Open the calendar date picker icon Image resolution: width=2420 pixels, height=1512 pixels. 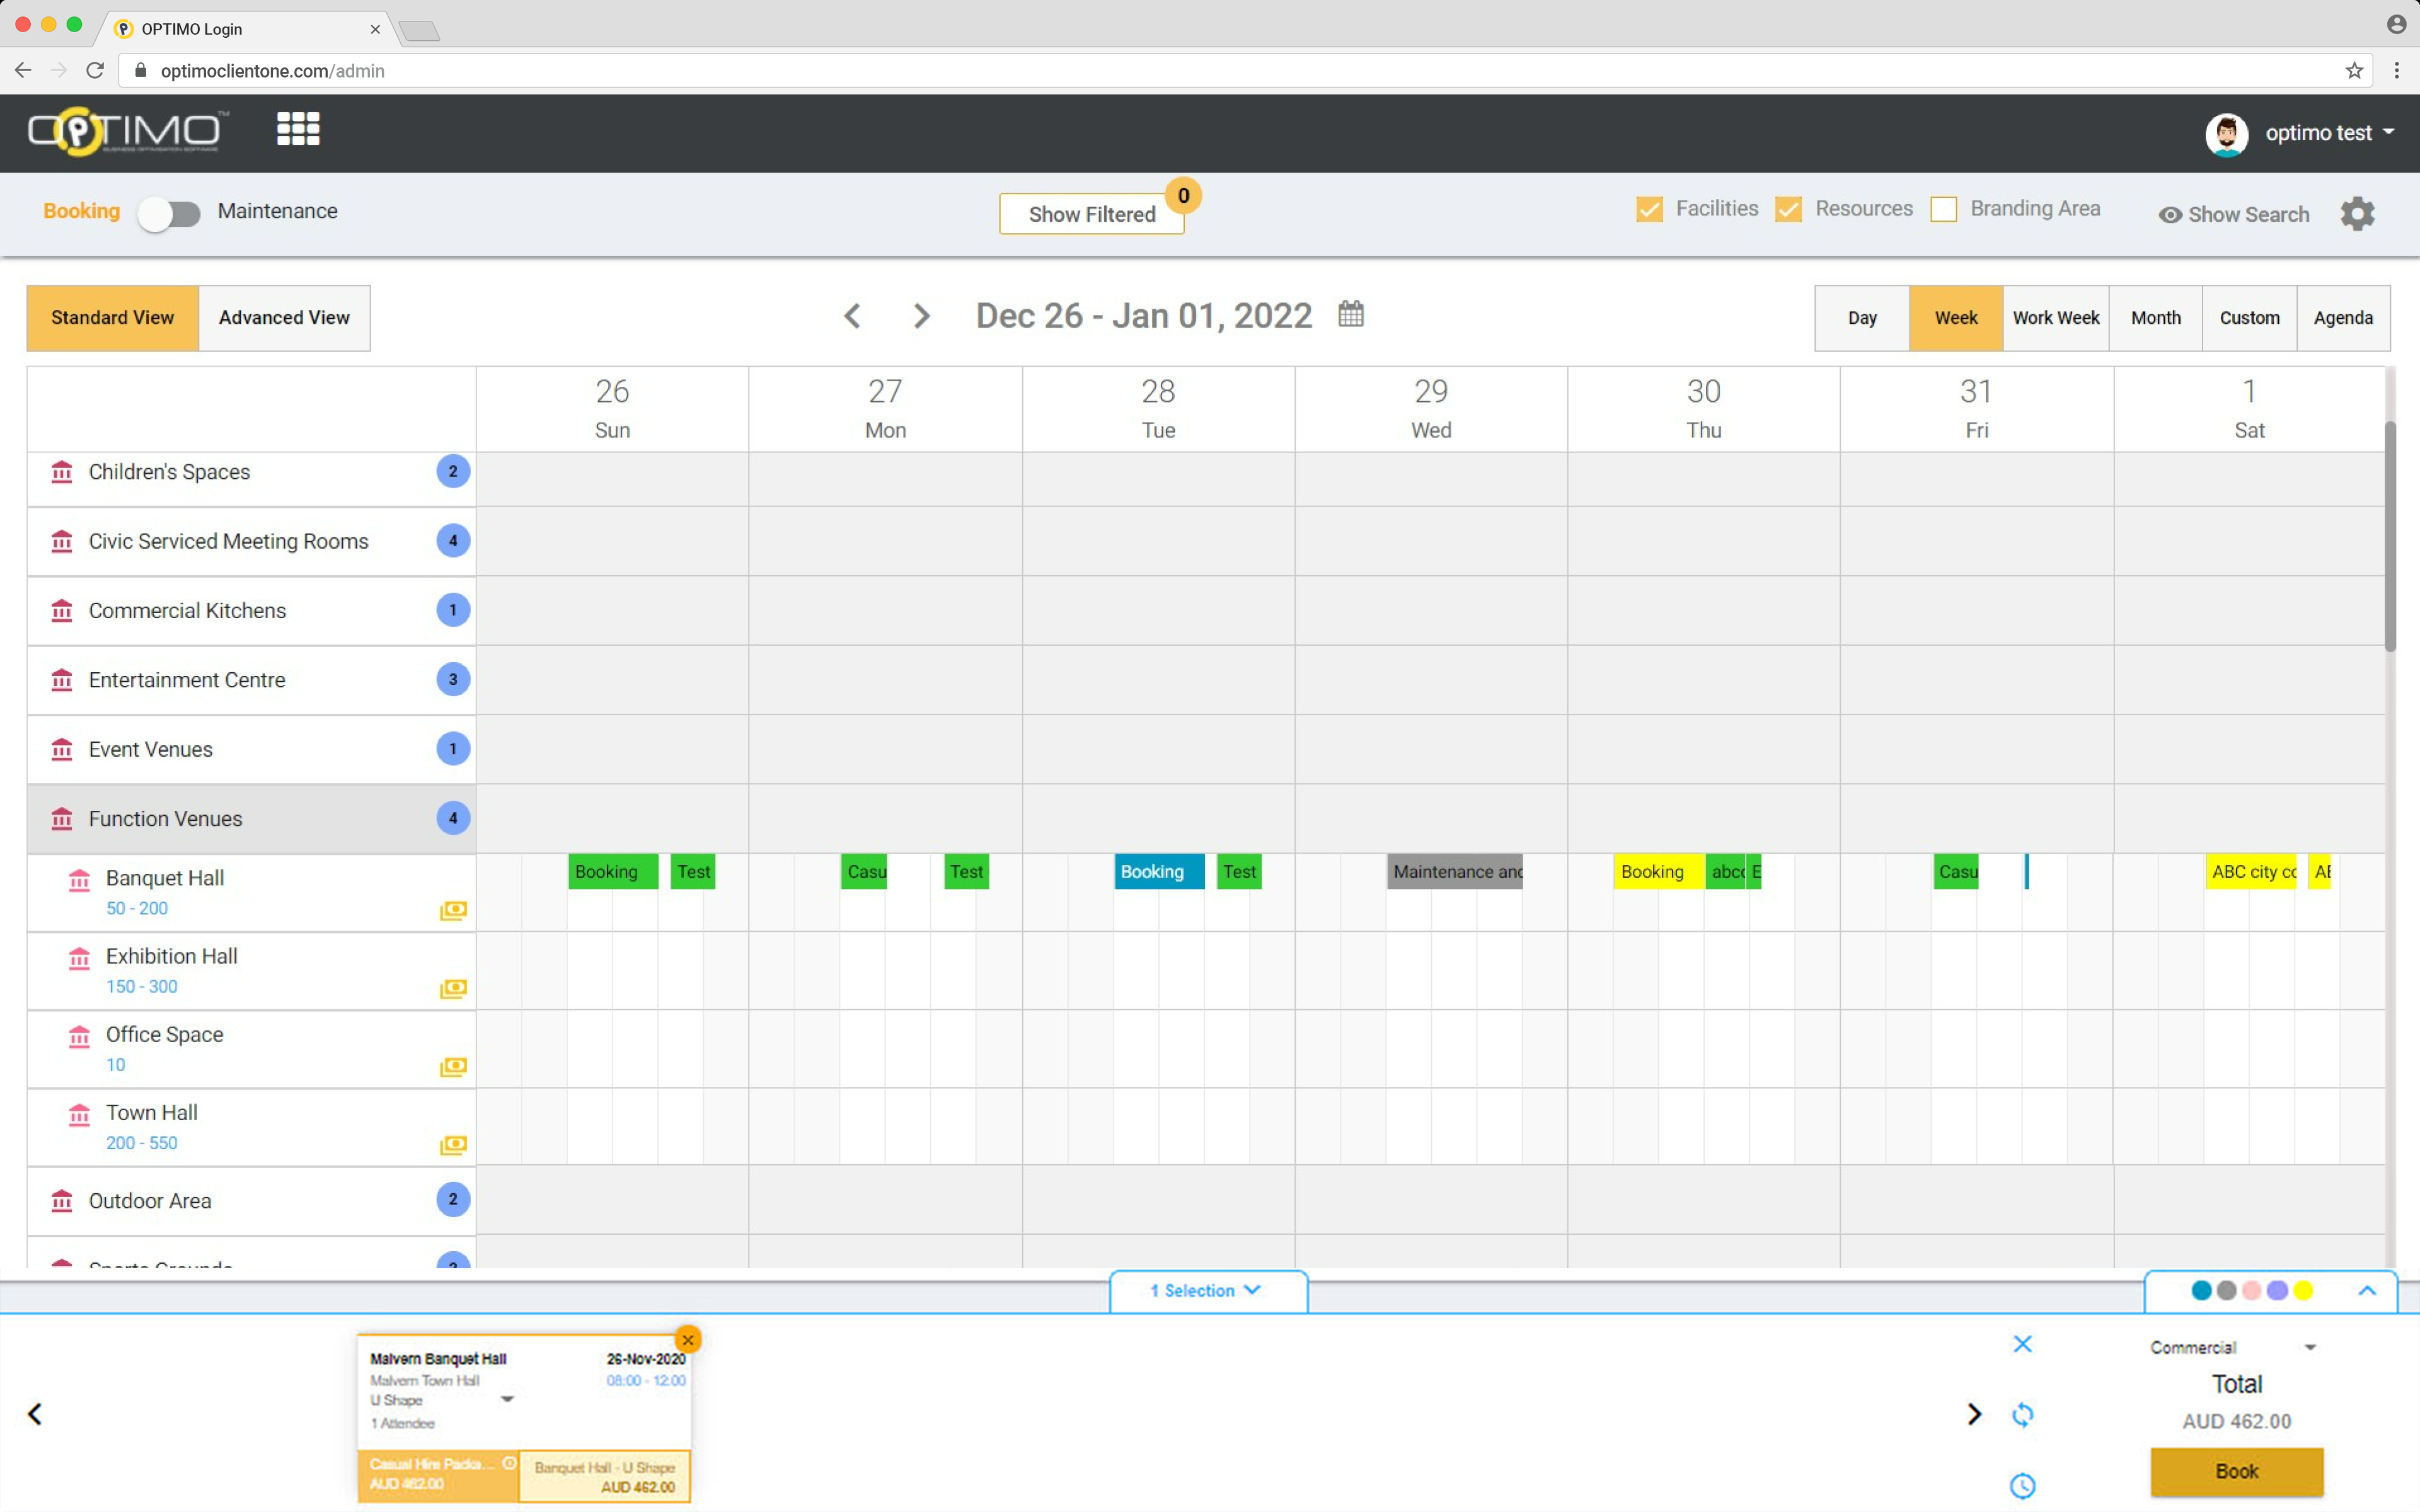click(x=1350, y=314)
